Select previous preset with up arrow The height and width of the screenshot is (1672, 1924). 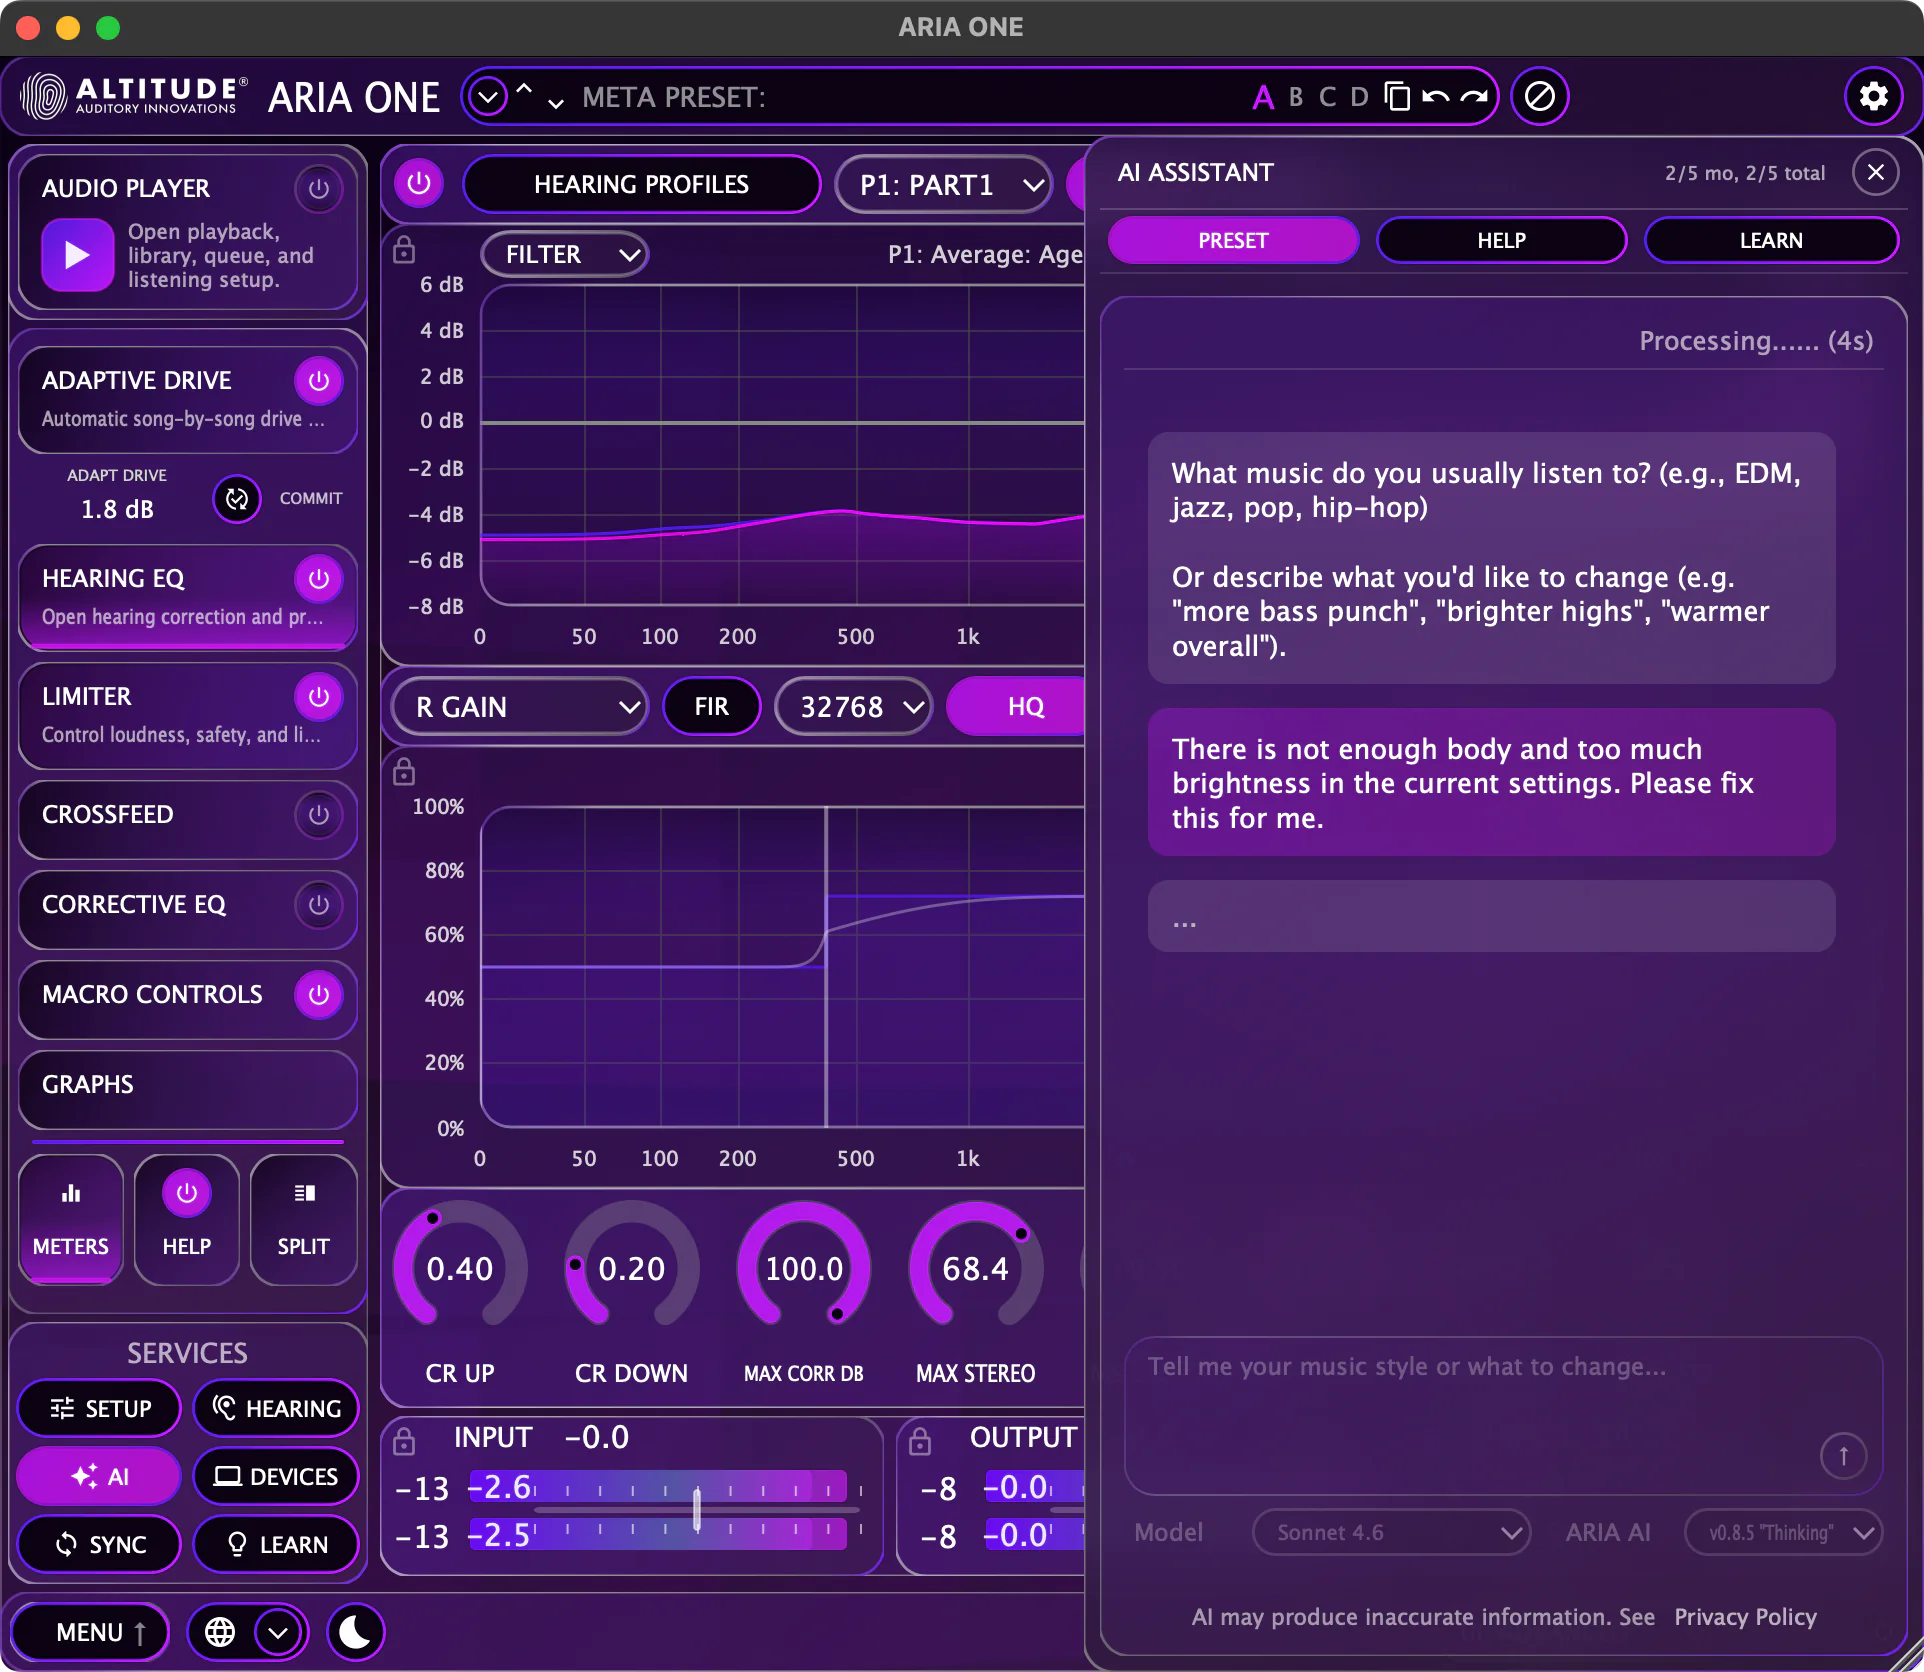click(x=524, y=88)
